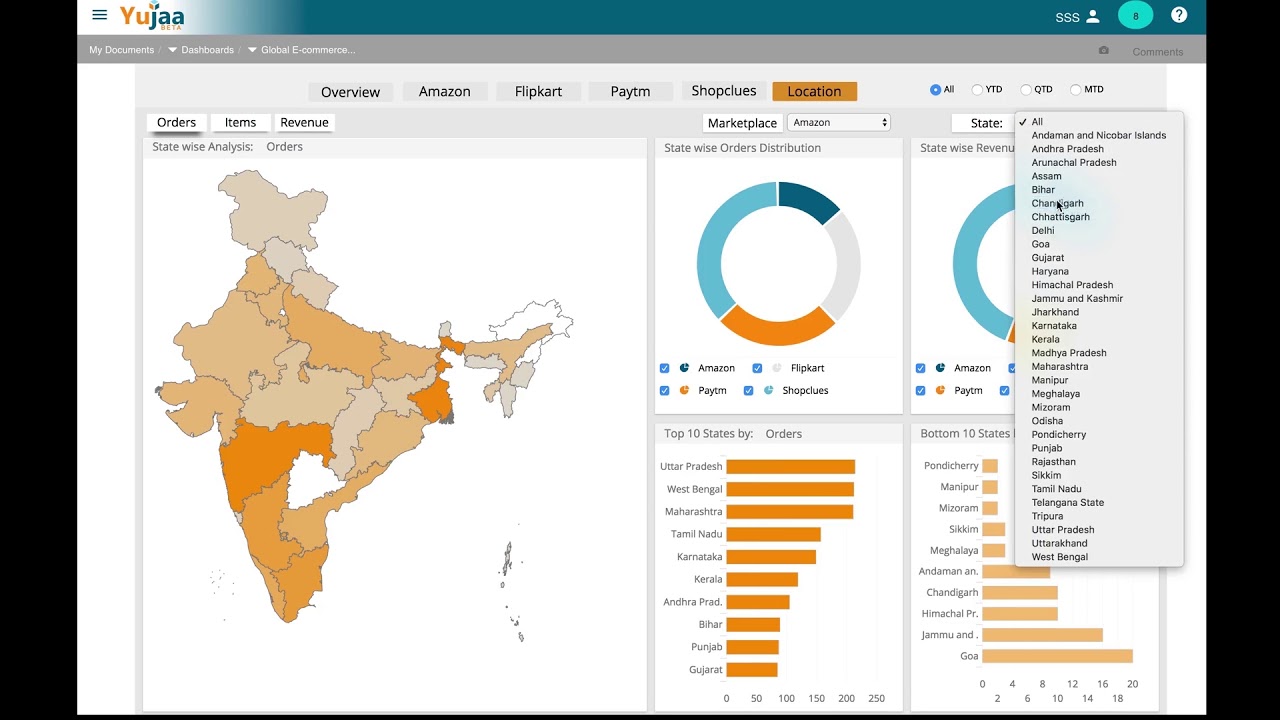The image size is (1280, 720).
Task: Click the Kerala bar in Top 10
Action: coord(762,579)
